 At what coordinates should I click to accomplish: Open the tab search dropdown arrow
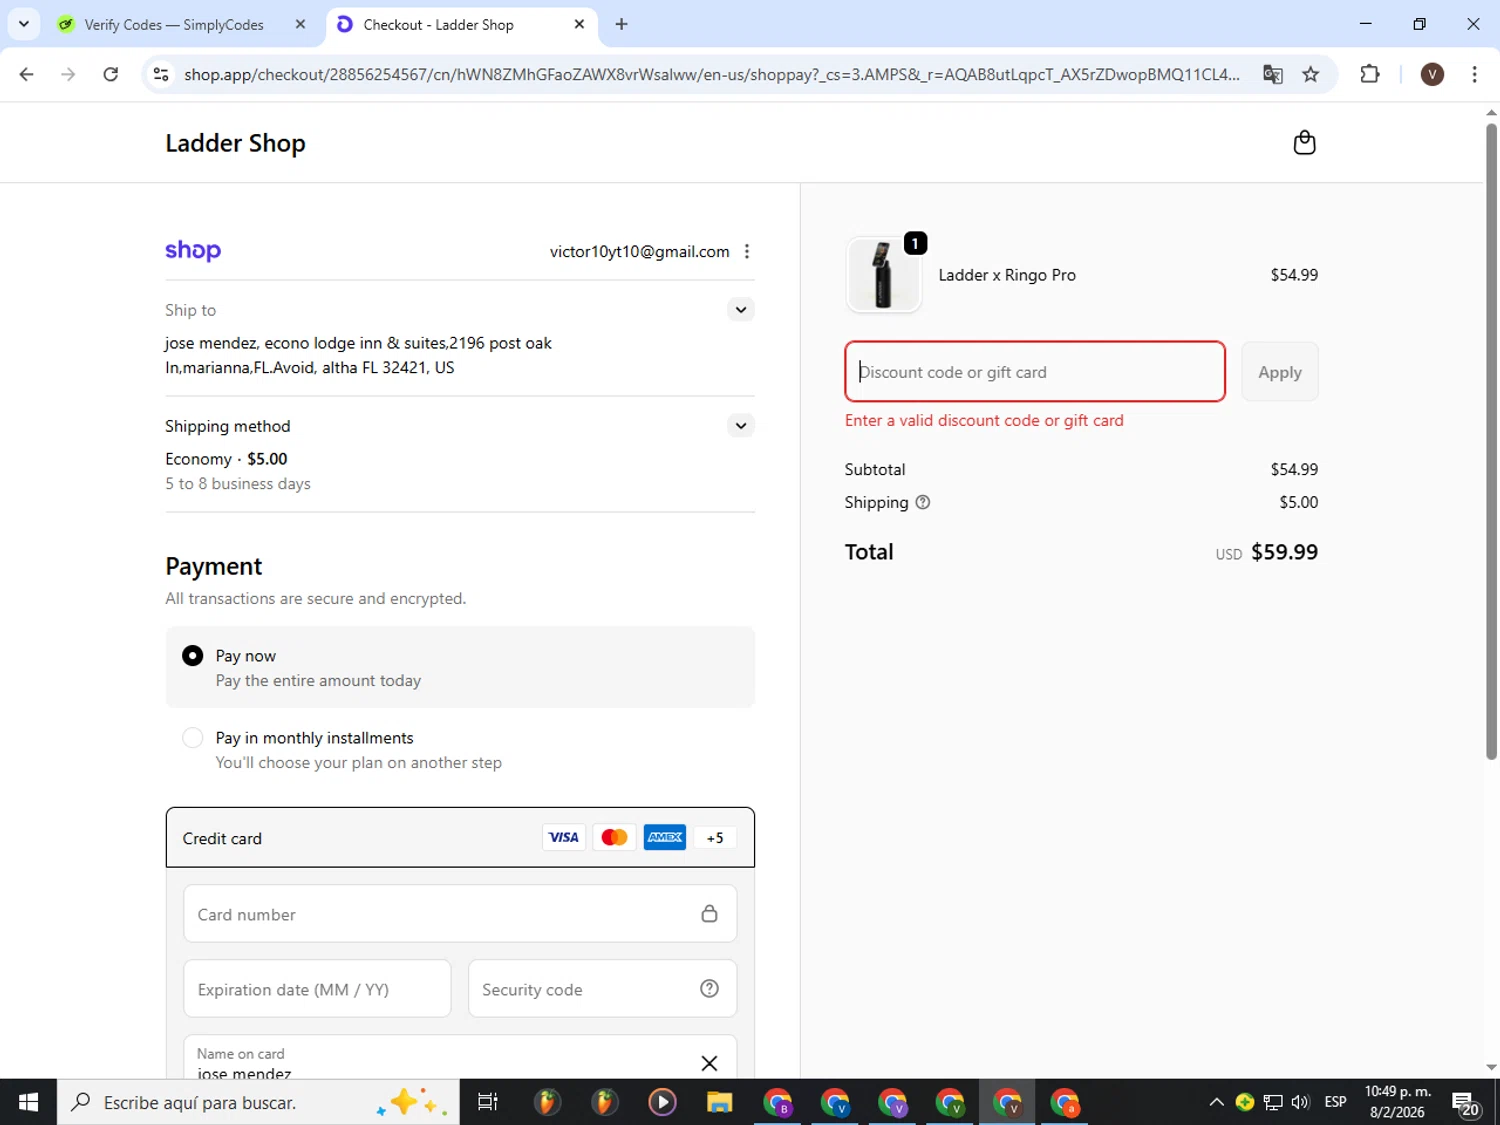[x=24, y=24]
